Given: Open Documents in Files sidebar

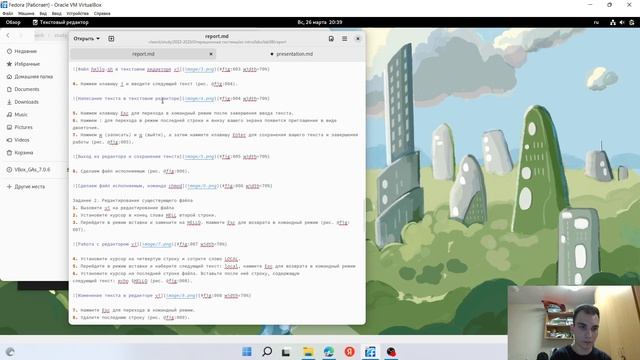Looking at the screenshot, I should pos(27,89).
